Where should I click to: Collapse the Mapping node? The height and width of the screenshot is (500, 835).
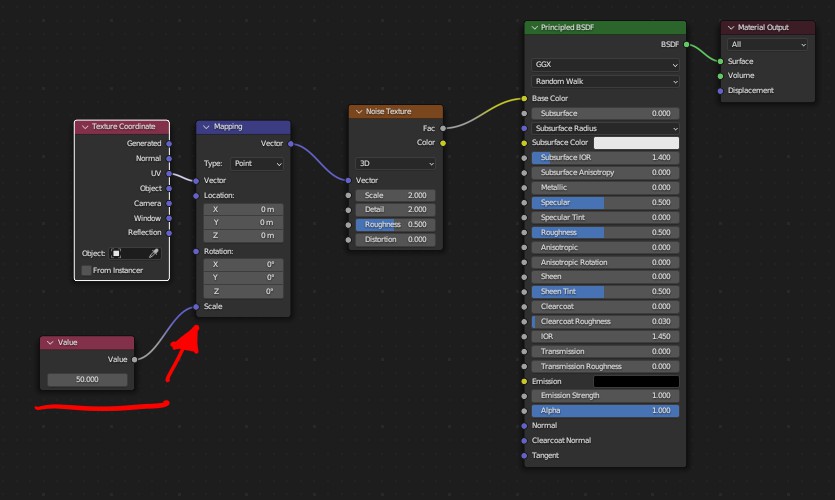pos(206,127)
